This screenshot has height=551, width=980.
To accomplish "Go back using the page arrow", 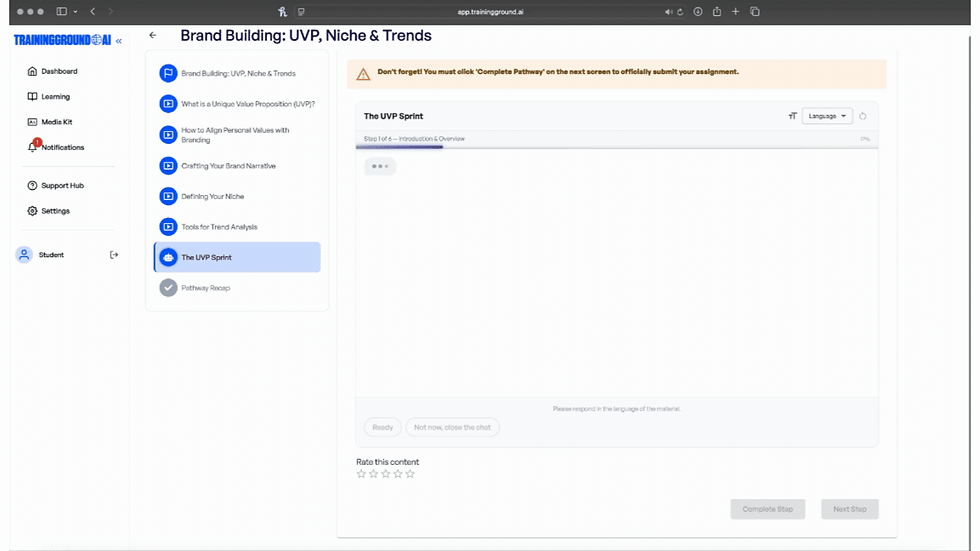I will pyautogui.click(x=152, y=36).
